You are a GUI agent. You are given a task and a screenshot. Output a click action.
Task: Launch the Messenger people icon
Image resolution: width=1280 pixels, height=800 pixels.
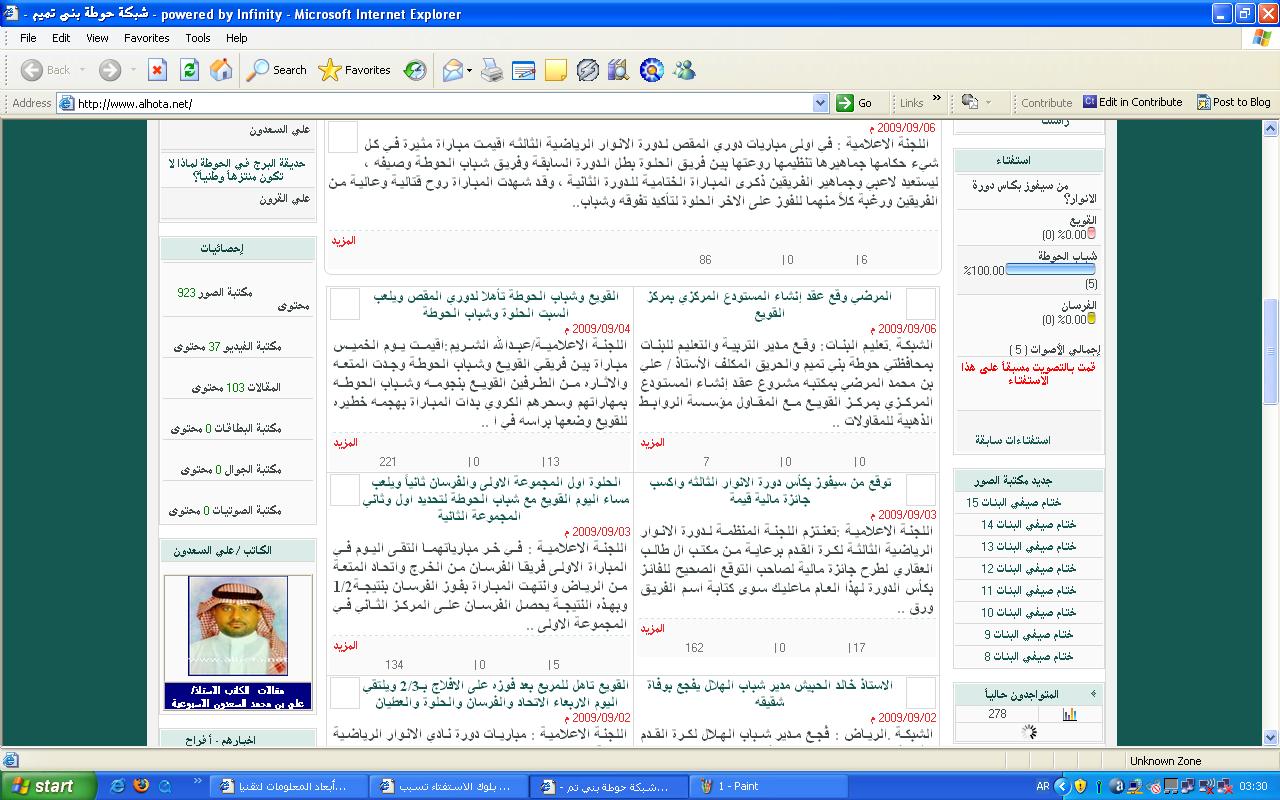(684, 70)
